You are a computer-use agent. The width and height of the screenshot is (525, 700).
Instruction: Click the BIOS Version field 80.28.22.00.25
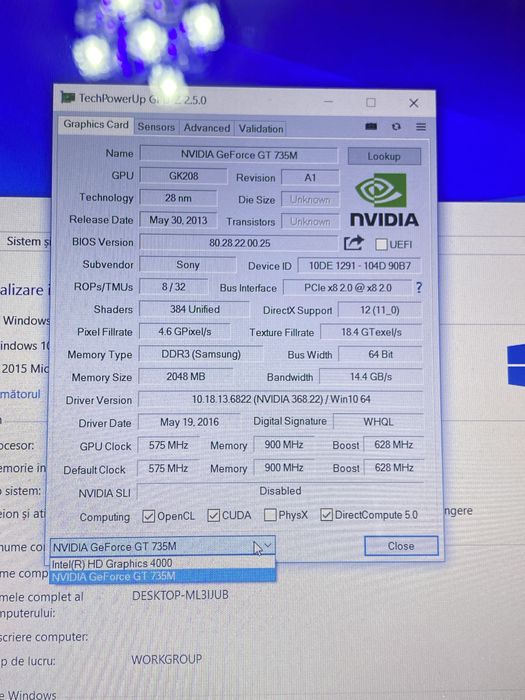click(x=239, y=243)
